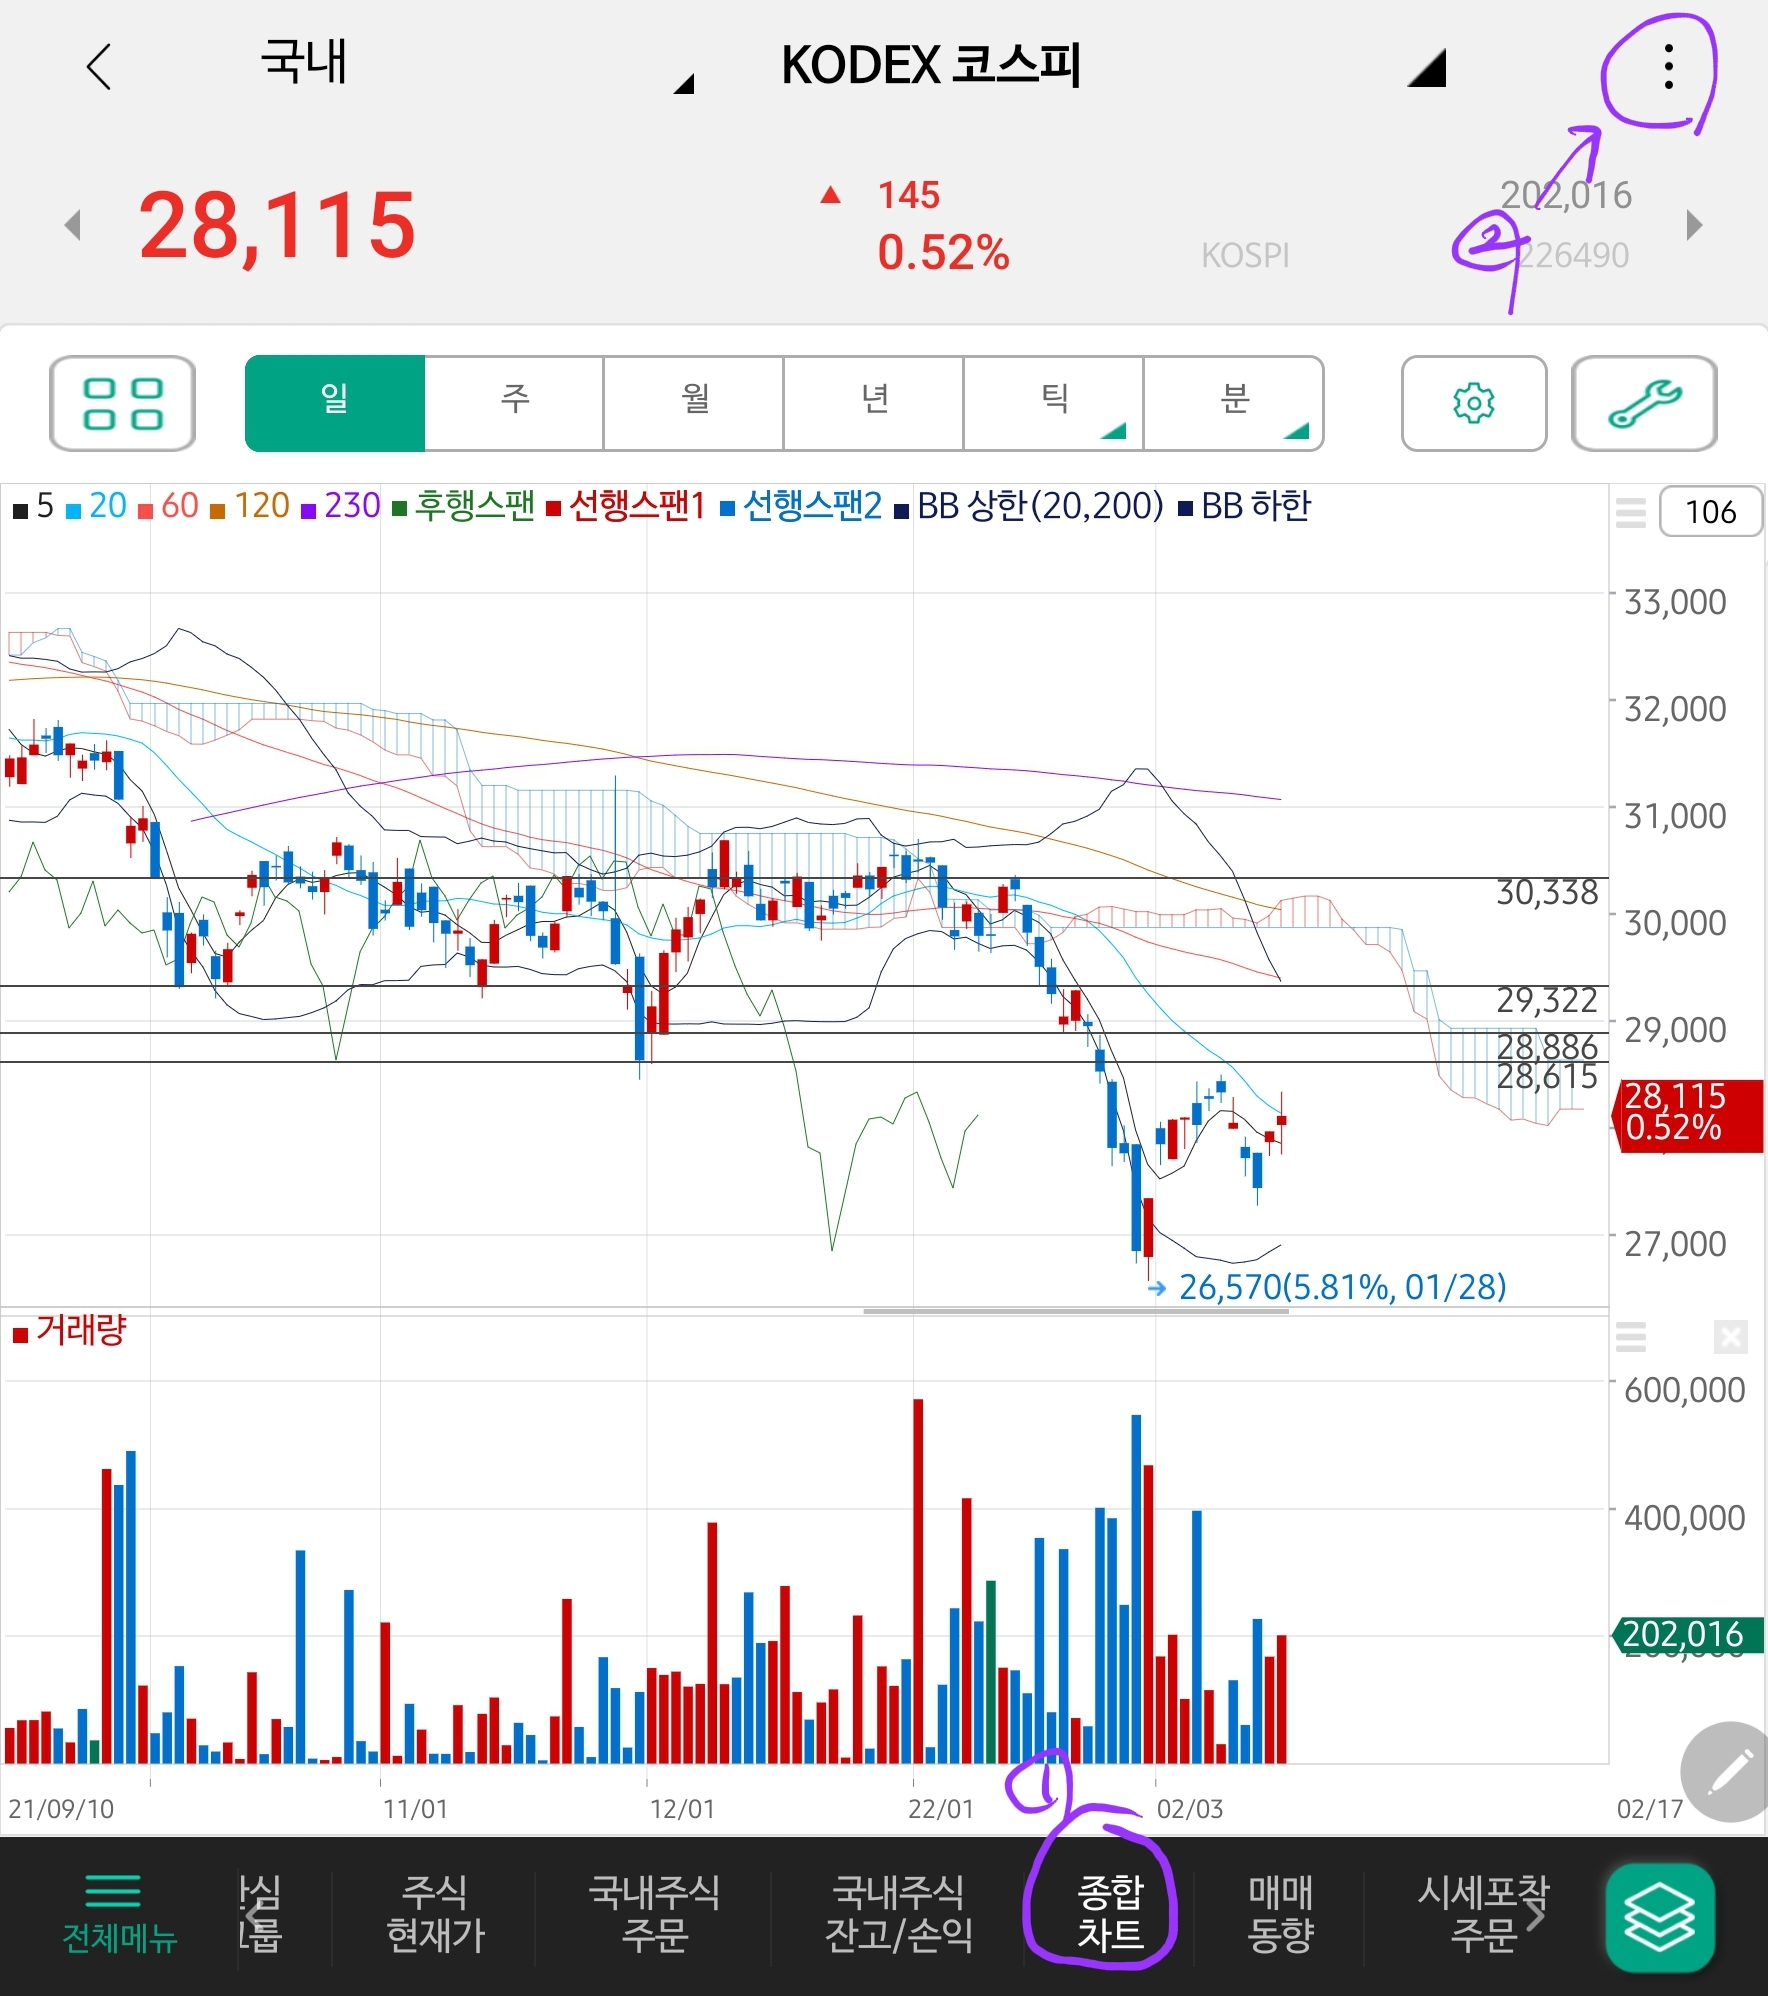Tap the KOSPI market label

pos(1245,256)
